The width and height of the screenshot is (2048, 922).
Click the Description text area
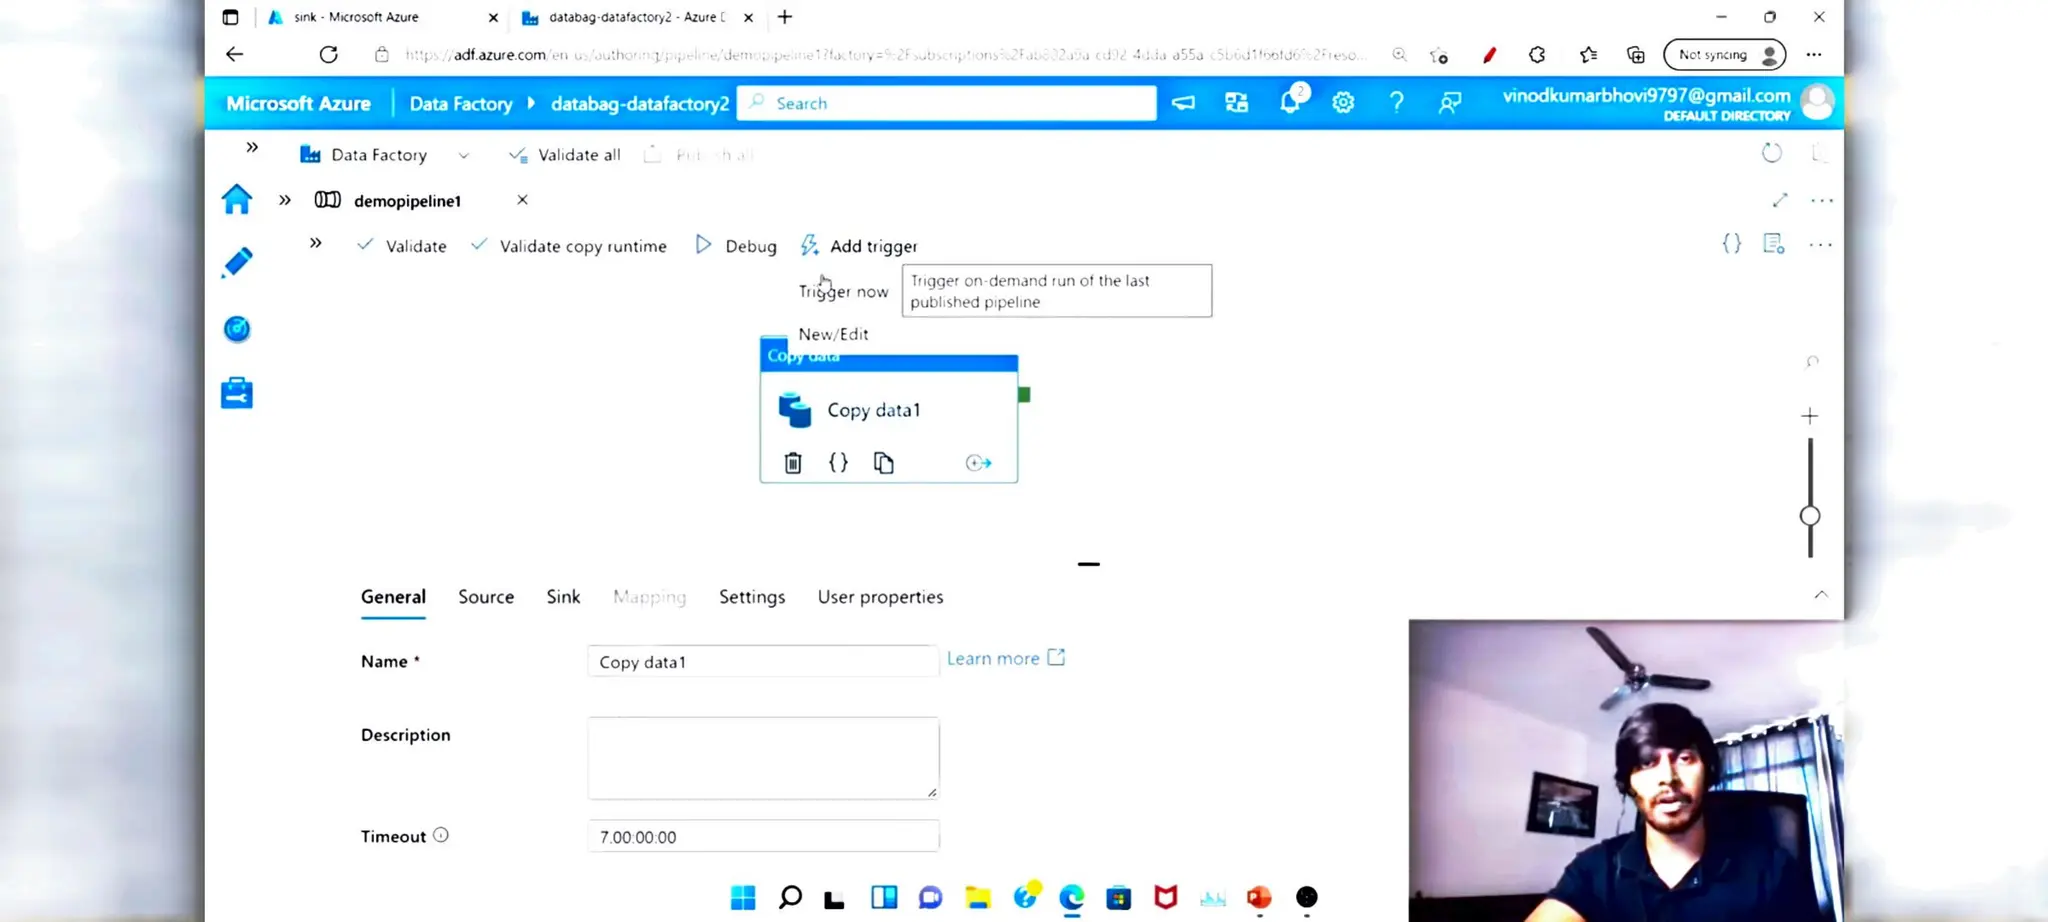763,757
